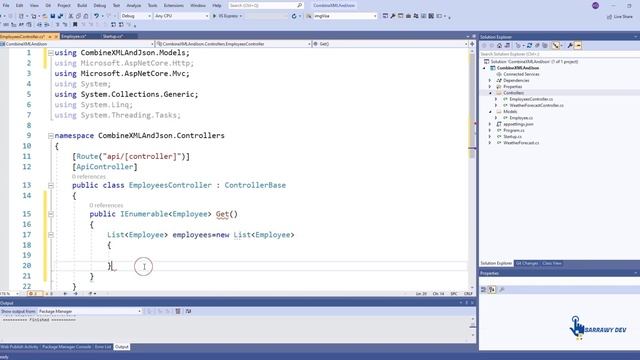Toggle the pin icon on EmployeesController tab

tap(50, 37)
